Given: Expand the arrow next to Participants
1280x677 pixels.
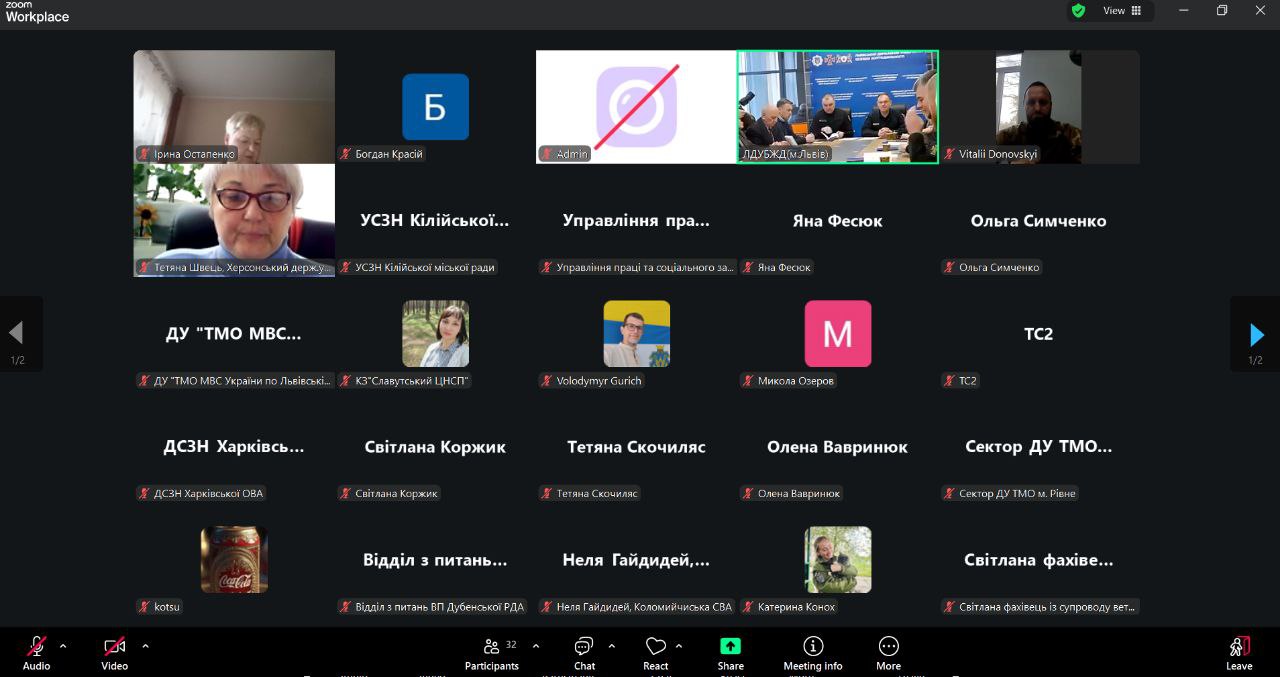Looking at the screenshot, I should coord(536,646).
